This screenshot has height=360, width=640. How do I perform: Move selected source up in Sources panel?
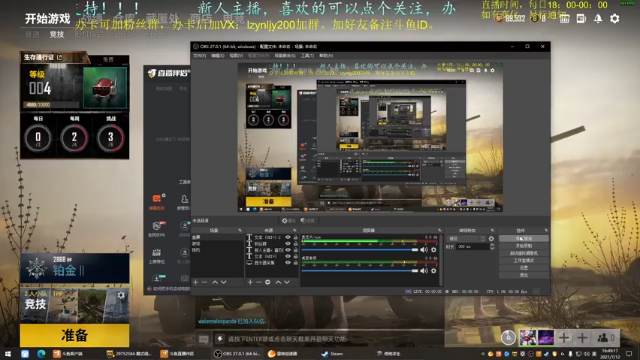[278, 282]
